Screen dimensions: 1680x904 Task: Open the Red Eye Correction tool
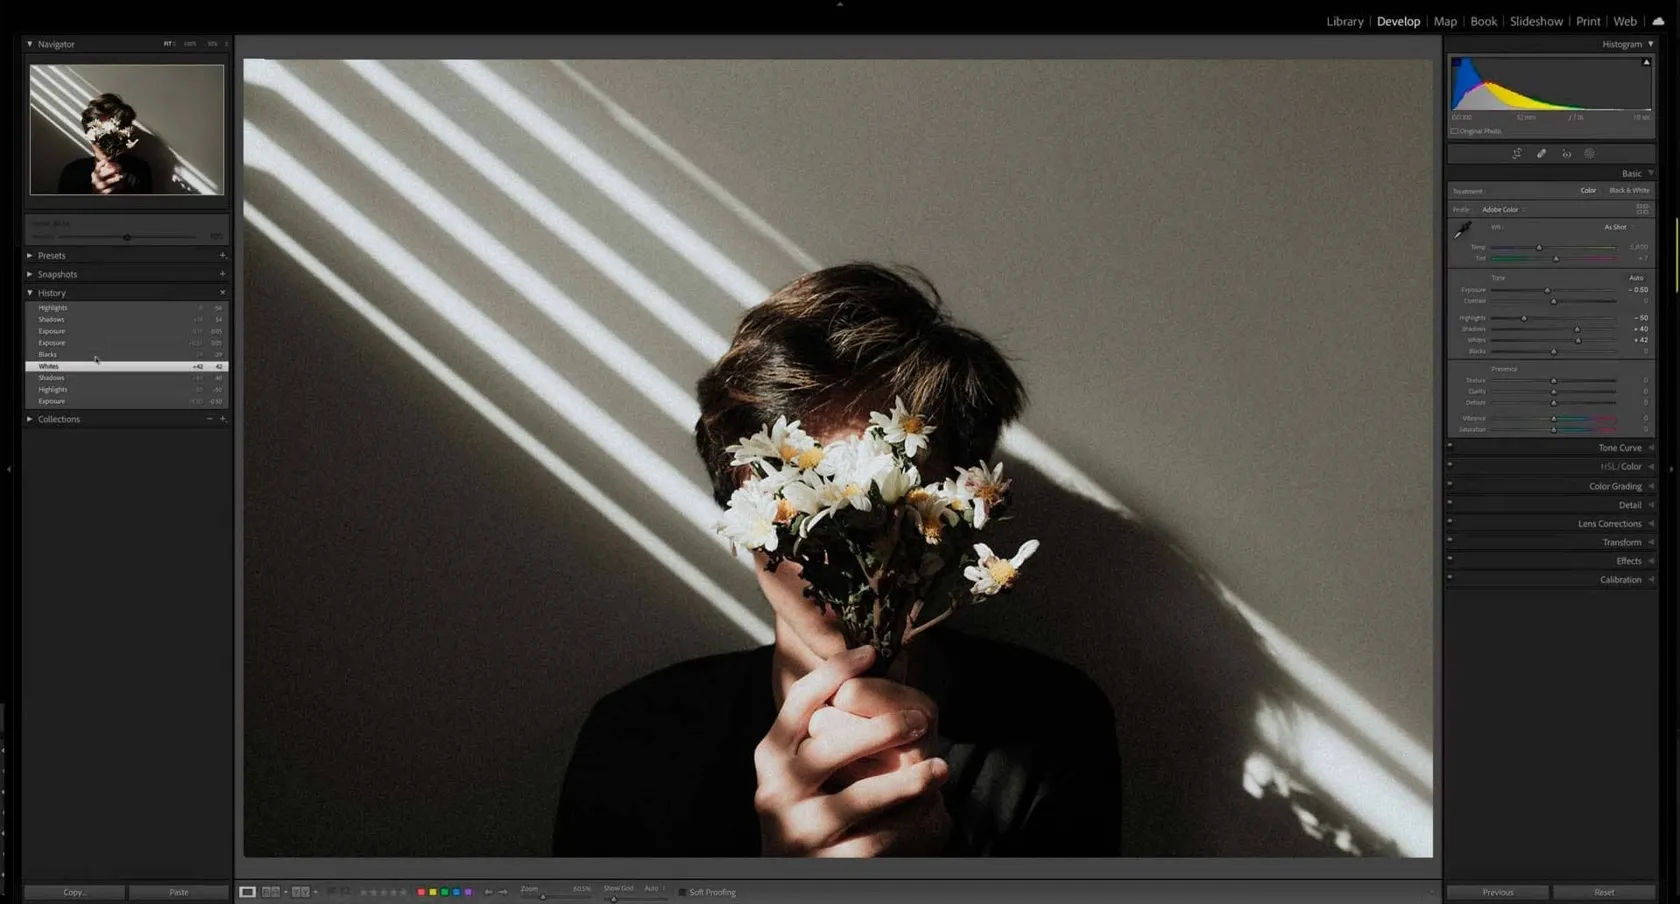point(1566,153)
